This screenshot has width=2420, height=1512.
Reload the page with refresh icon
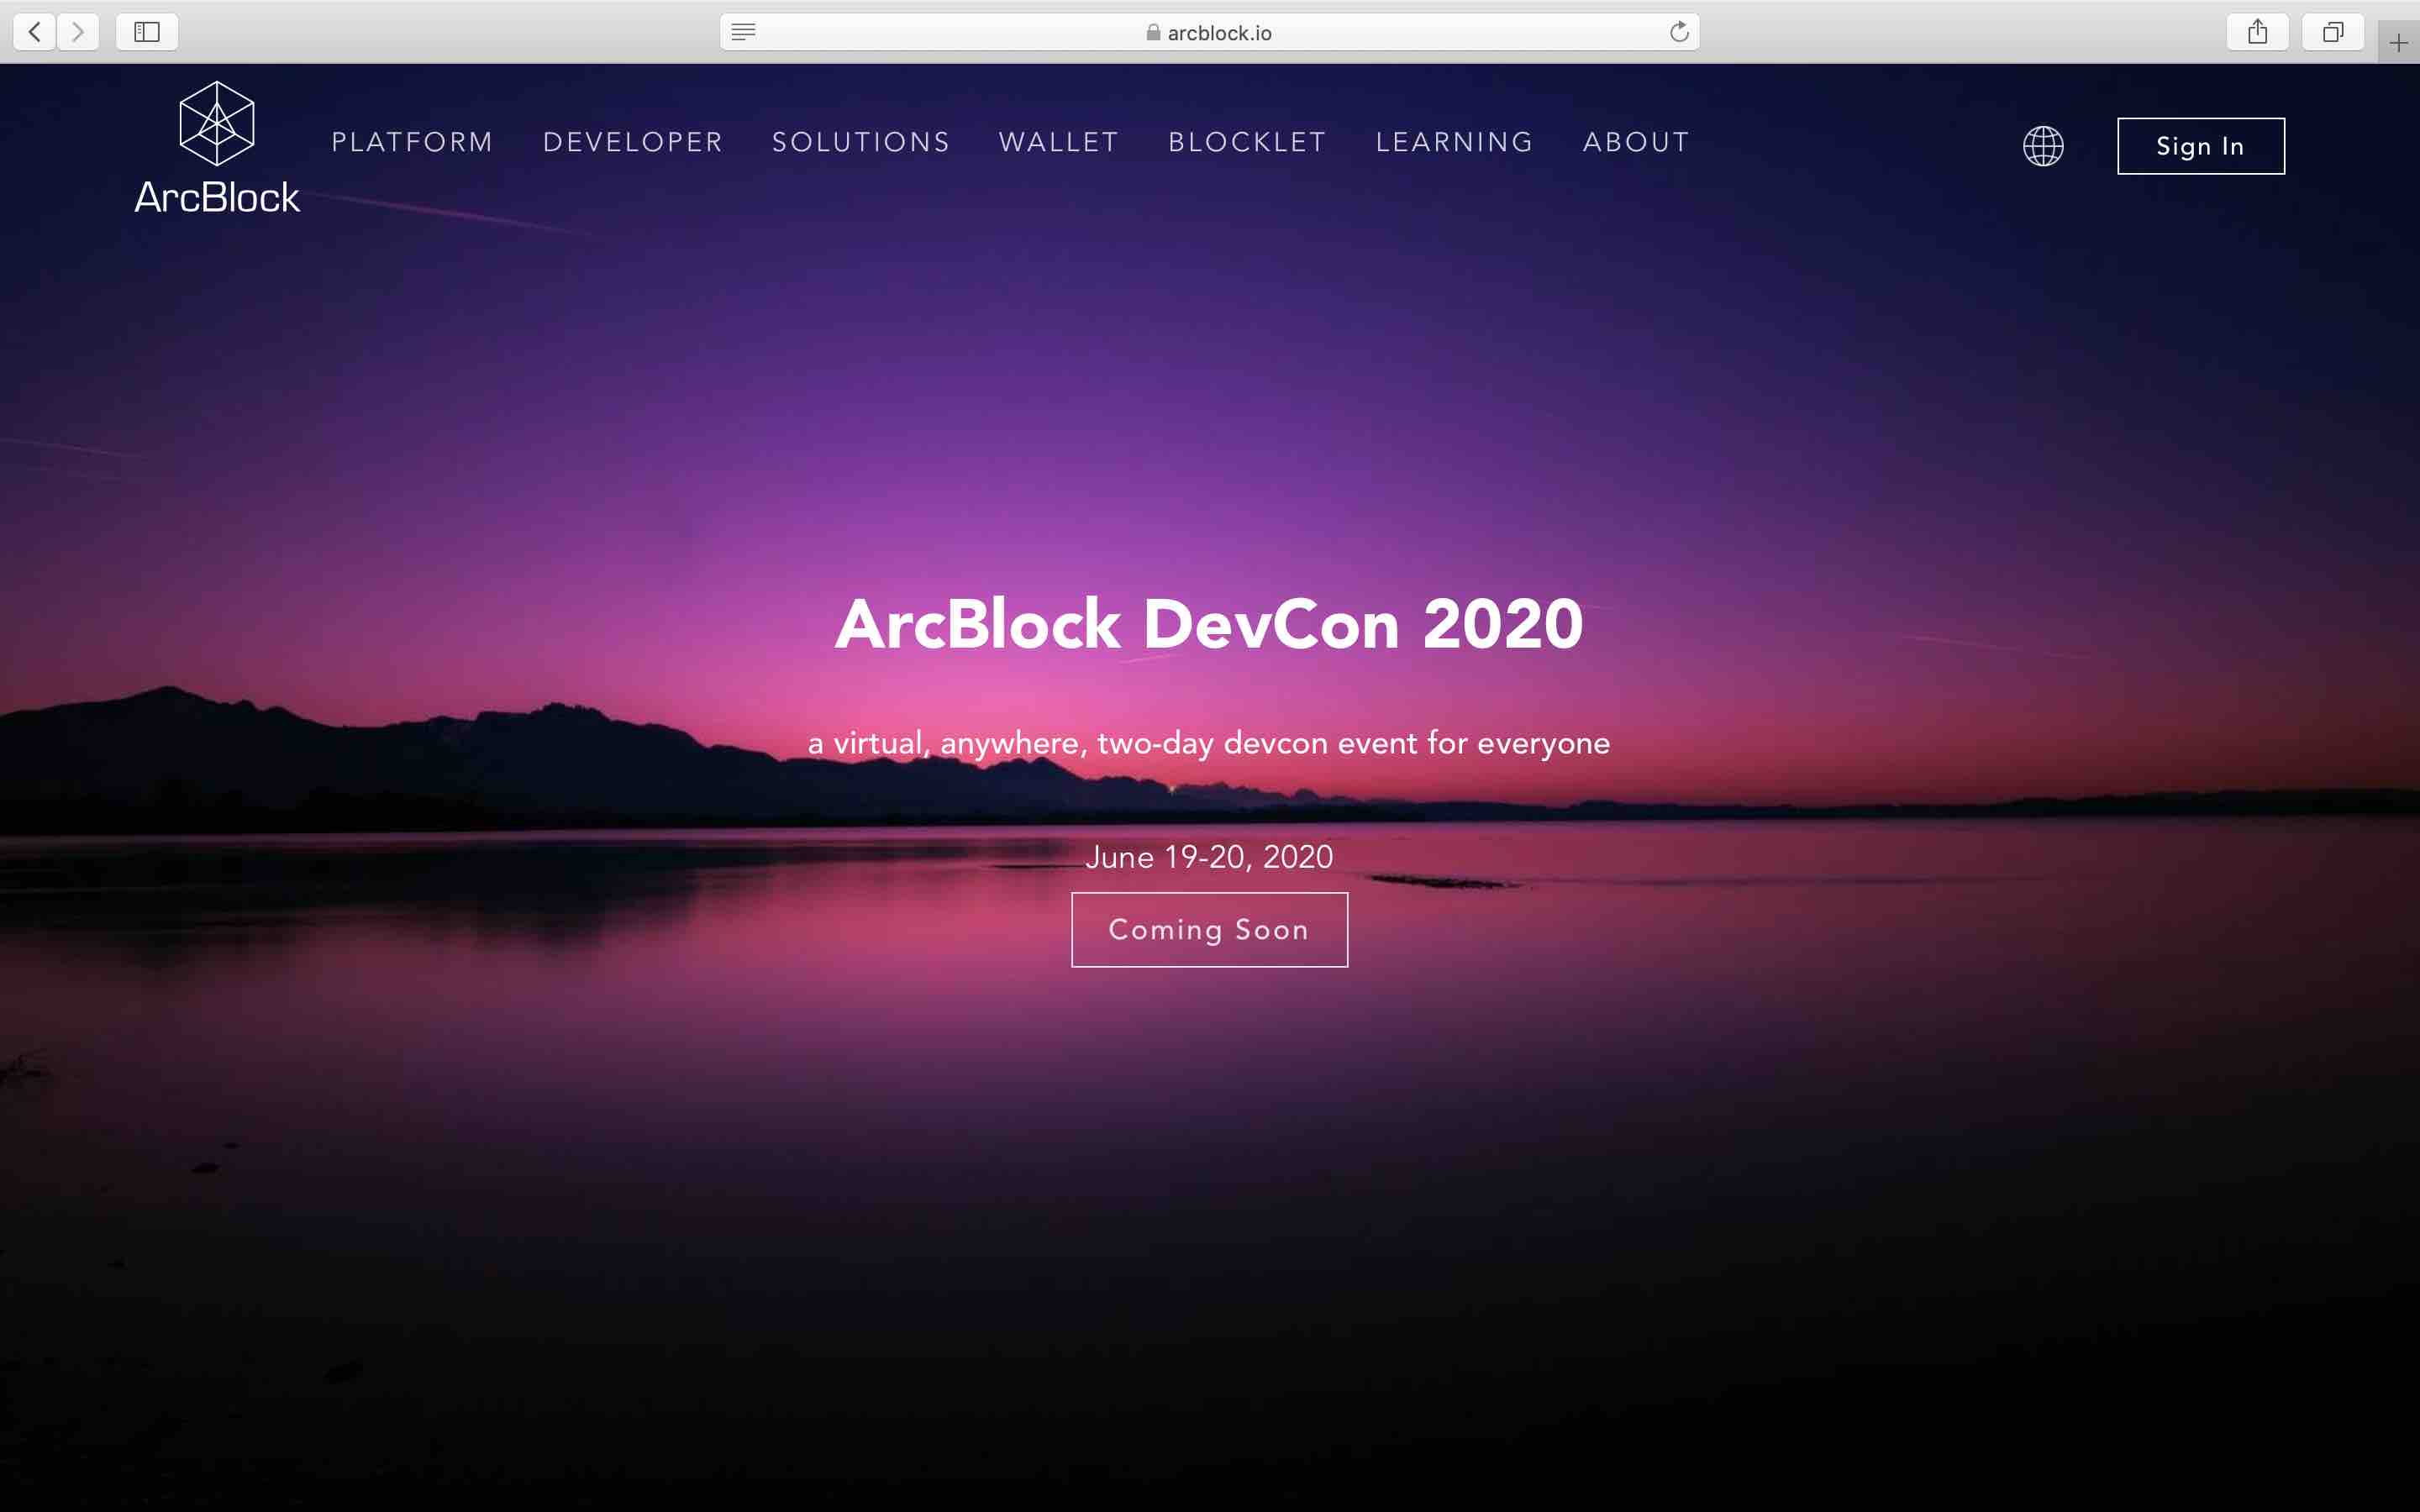(x=1679, y=32)
